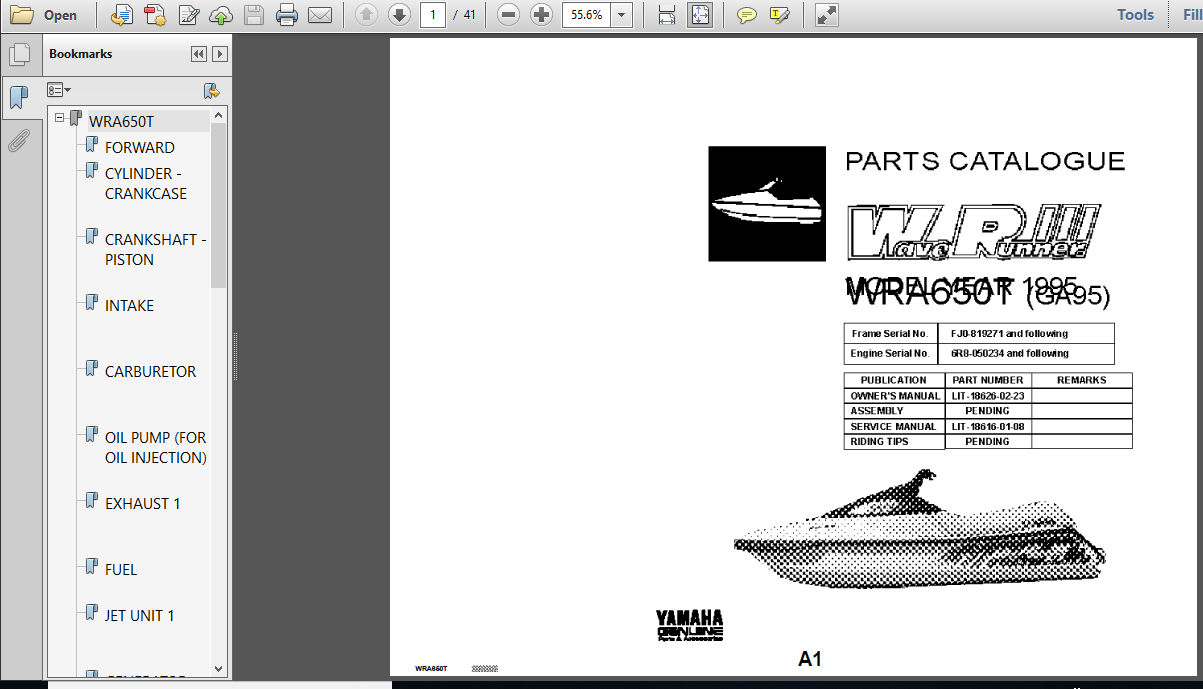Click the Create PDF icon
Image resolution: width=1203 pixels, height=689 pixels.
click(154, 15)
